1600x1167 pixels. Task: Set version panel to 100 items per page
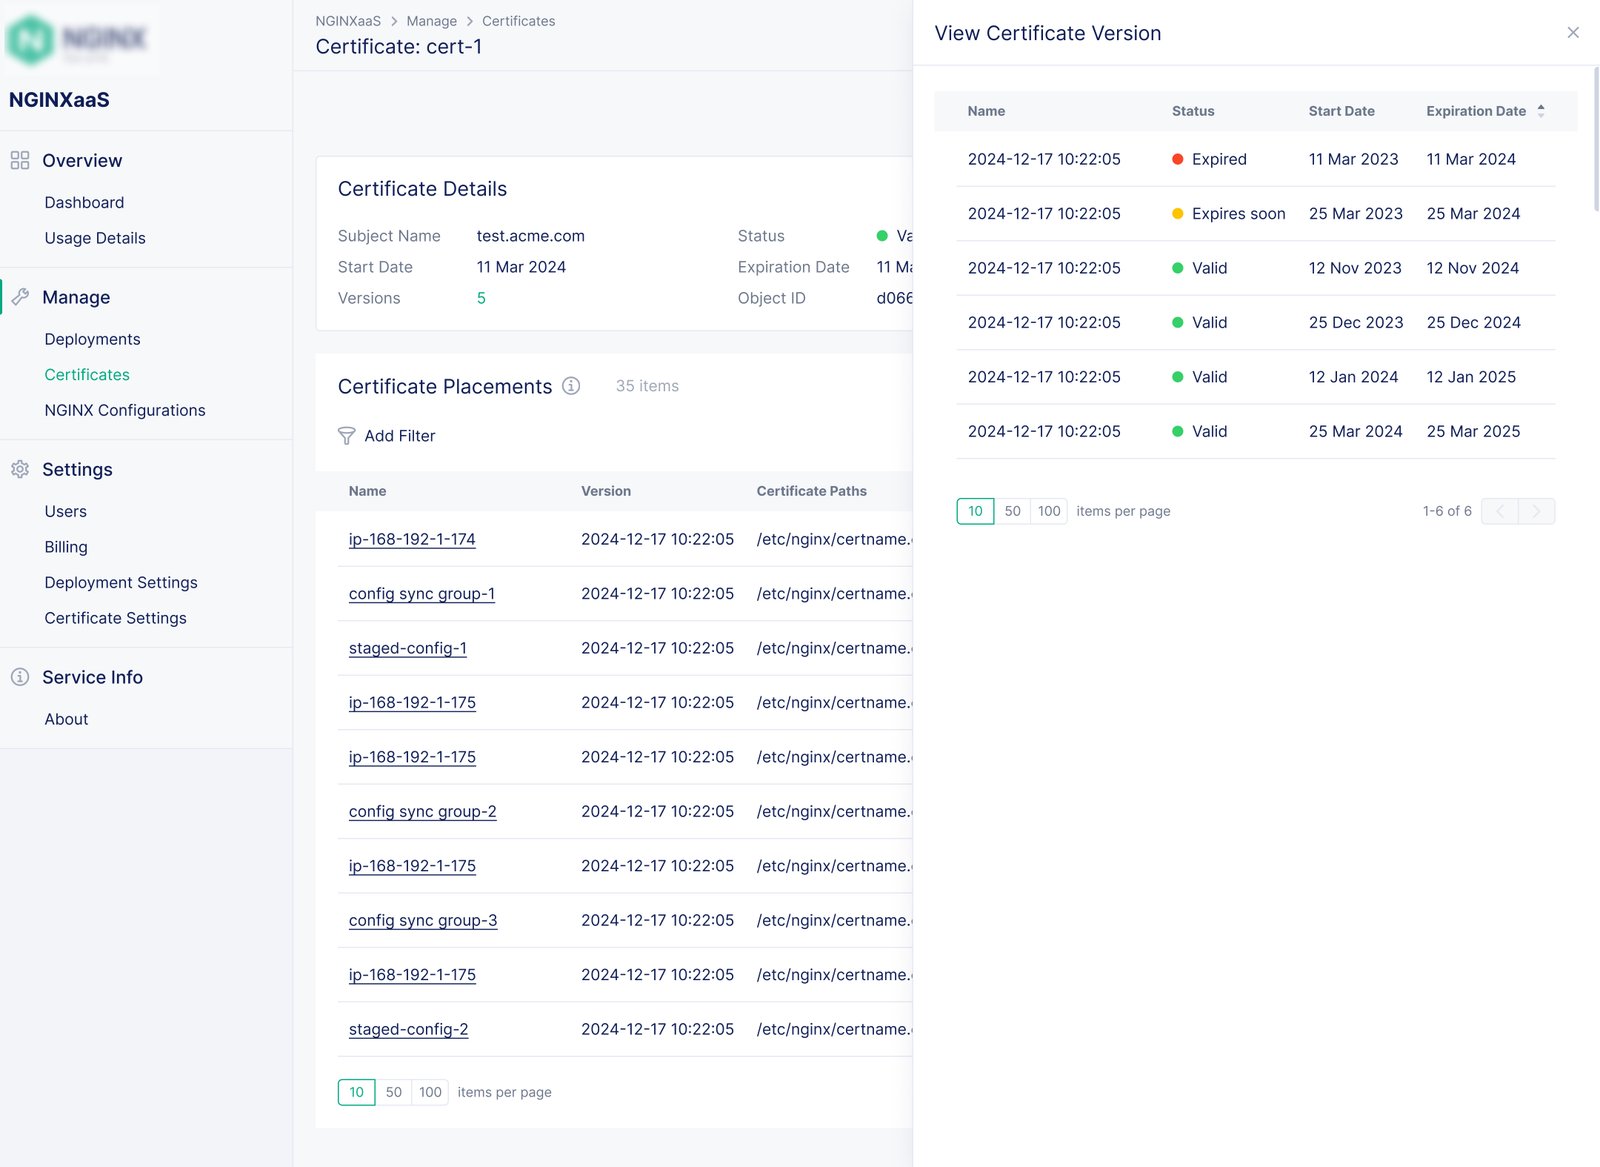[x=1049, y=511]
